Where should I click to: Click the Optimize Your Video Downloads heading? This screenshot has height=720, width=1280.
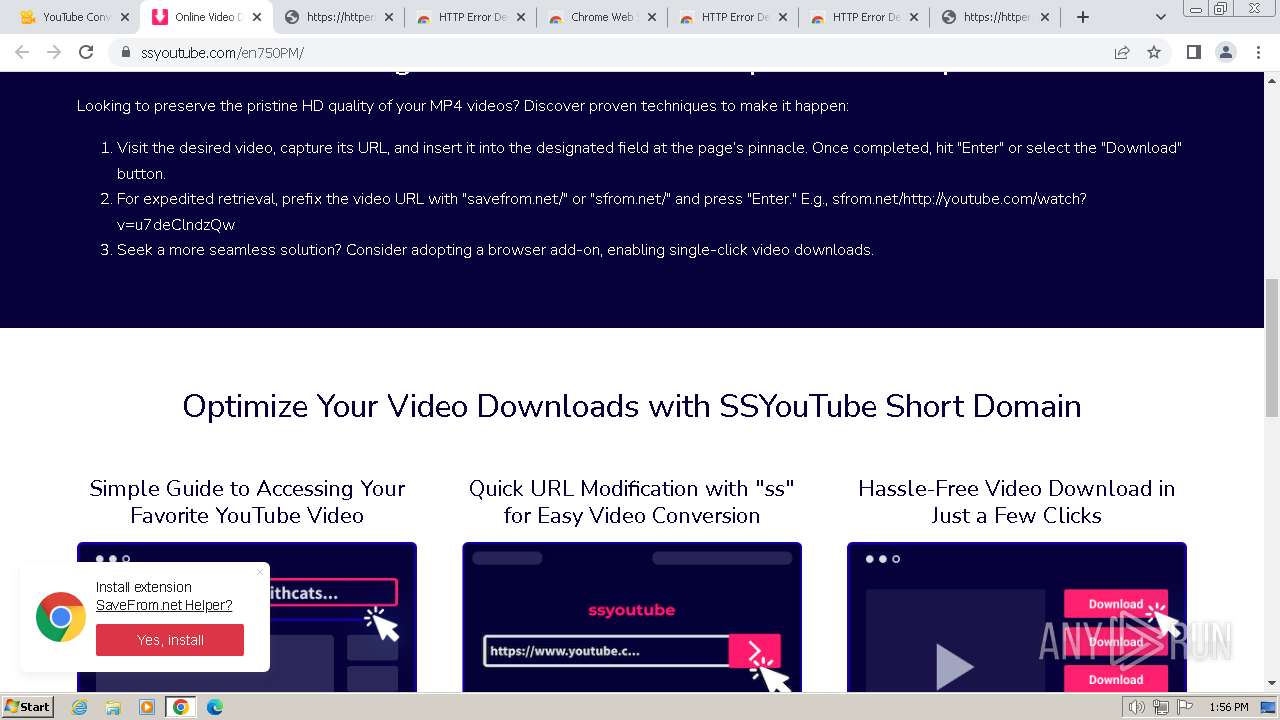[x=632, y=406]
